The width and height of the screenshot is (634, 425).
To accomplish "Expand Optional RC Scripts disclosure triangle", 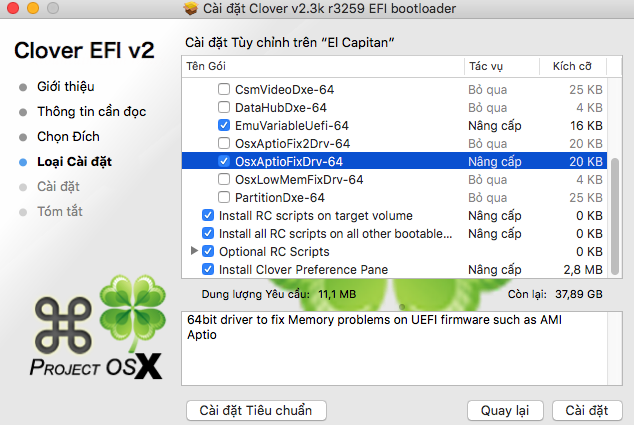I will point(194,251).
